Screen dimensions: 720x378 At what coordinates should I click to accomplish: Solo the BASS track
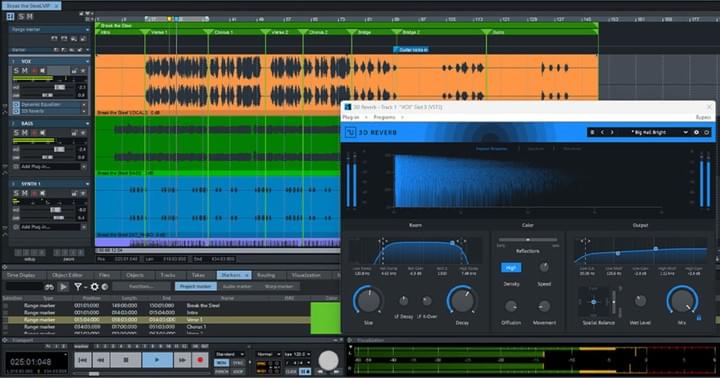pyautogui.click(x=16, y=133)
